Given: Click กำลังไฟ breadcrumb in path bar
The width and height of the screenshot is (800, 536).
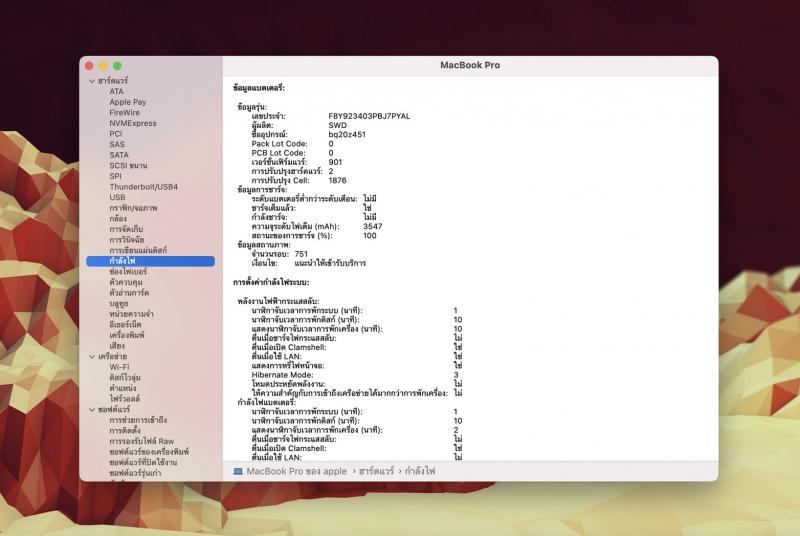Looking at the screenshot, I should pyautogui.click(x=420, y=472).
